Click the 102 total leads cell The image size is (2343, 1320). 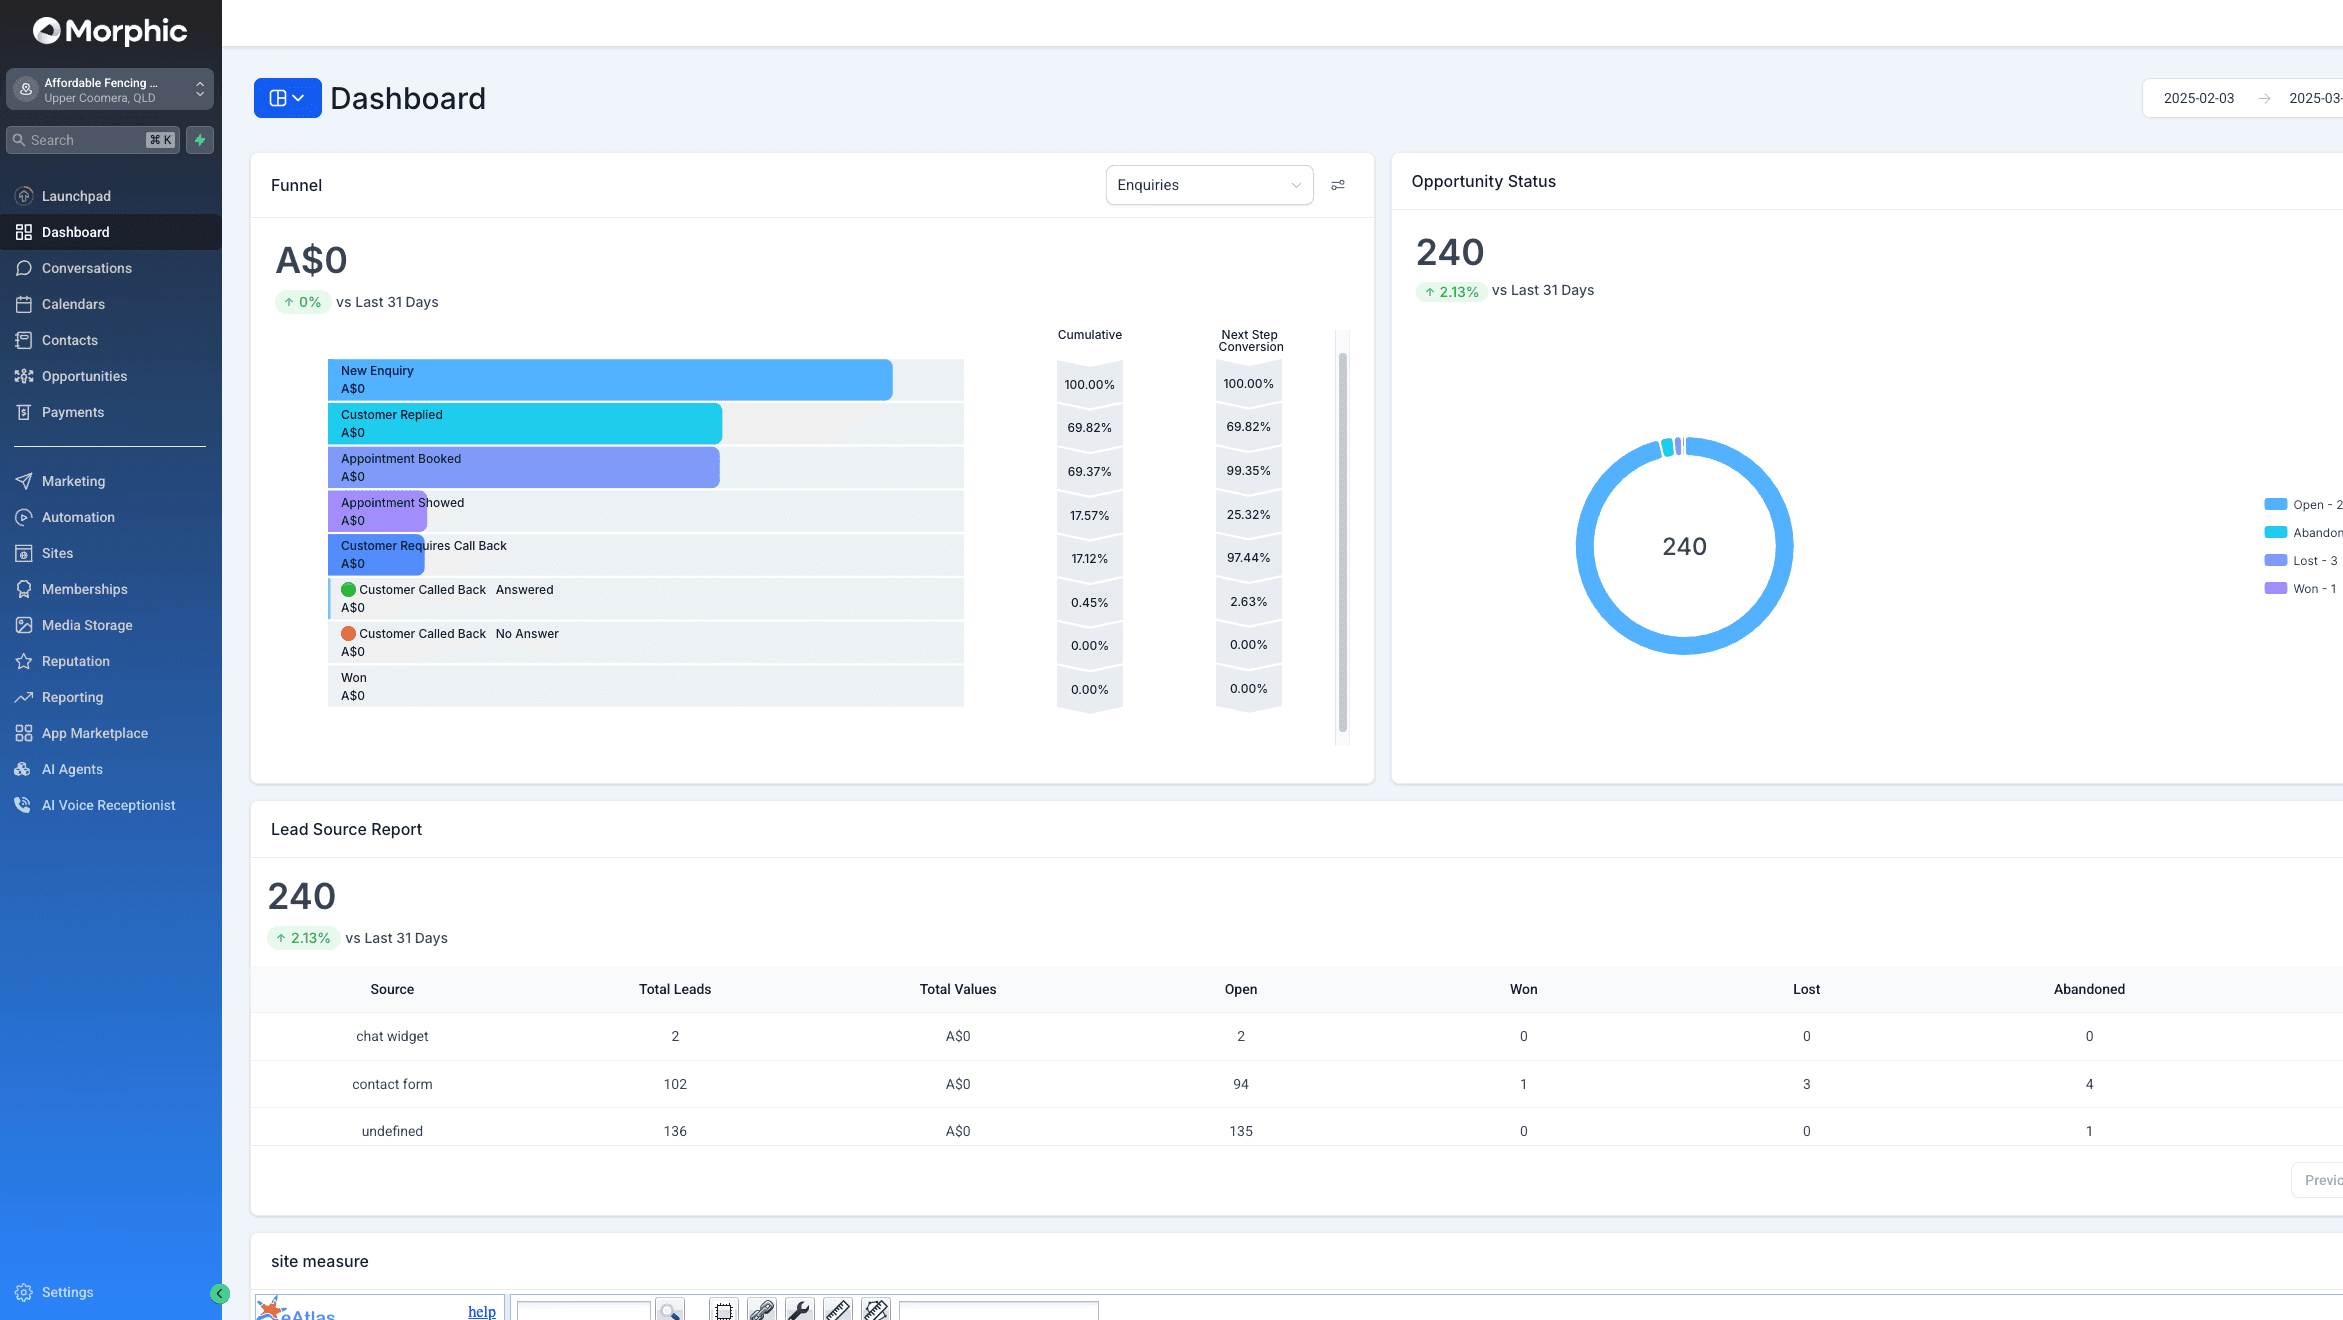point(675,1084)
